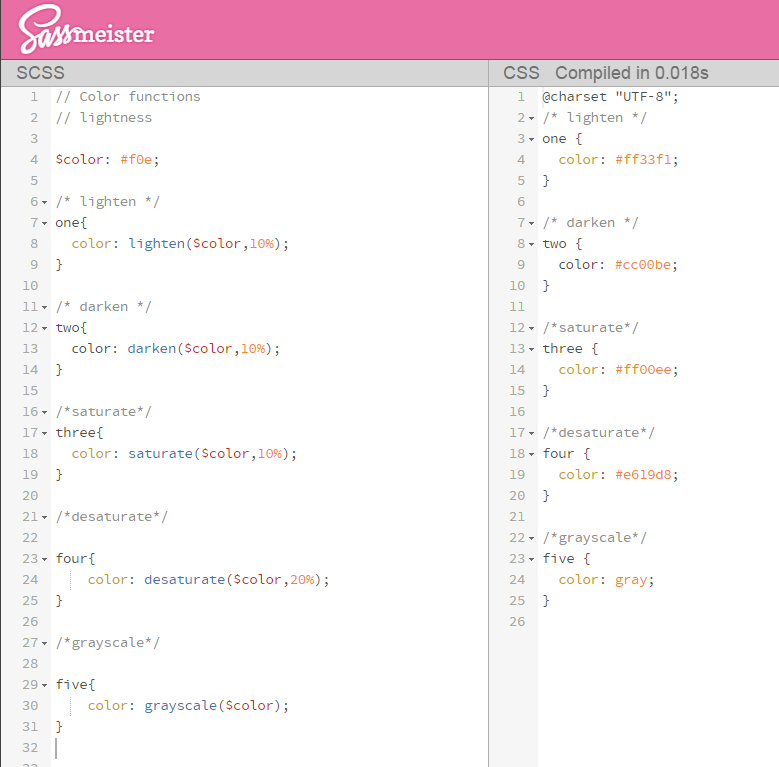Collapse fold arrow on CSS line 18
The image size is (779, 767).
coord(532,455)
